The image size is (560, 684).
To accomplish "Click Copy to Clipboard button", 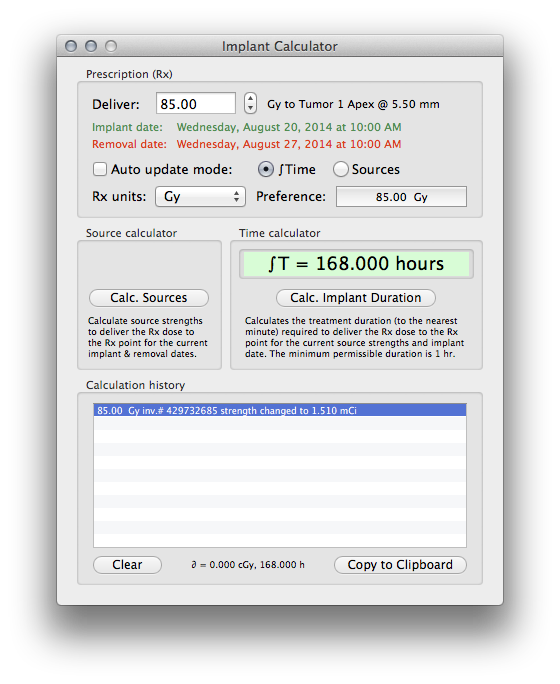I will tap(400, 565).
